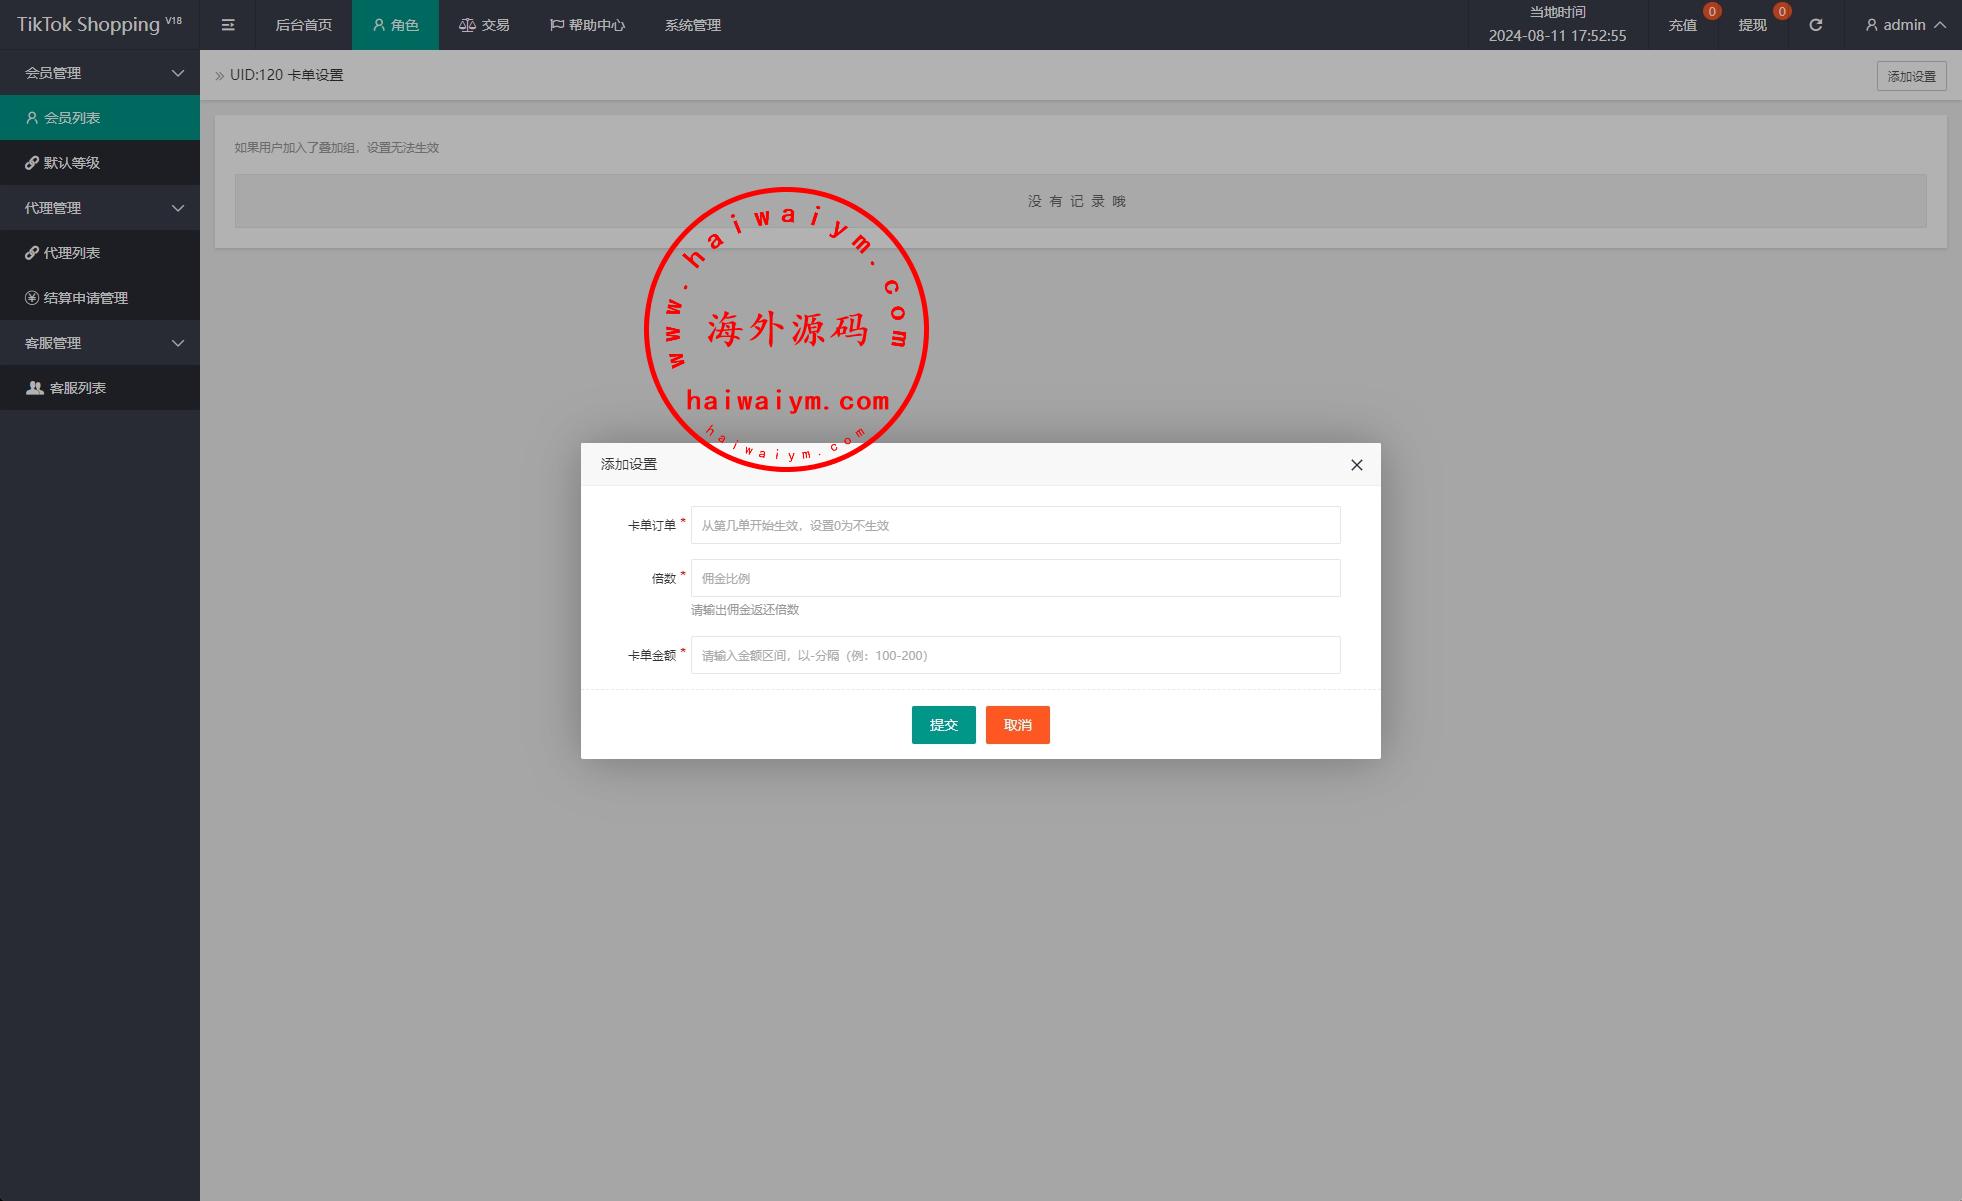Collapse the 代理管理 sidebar group

click(100, 208)
